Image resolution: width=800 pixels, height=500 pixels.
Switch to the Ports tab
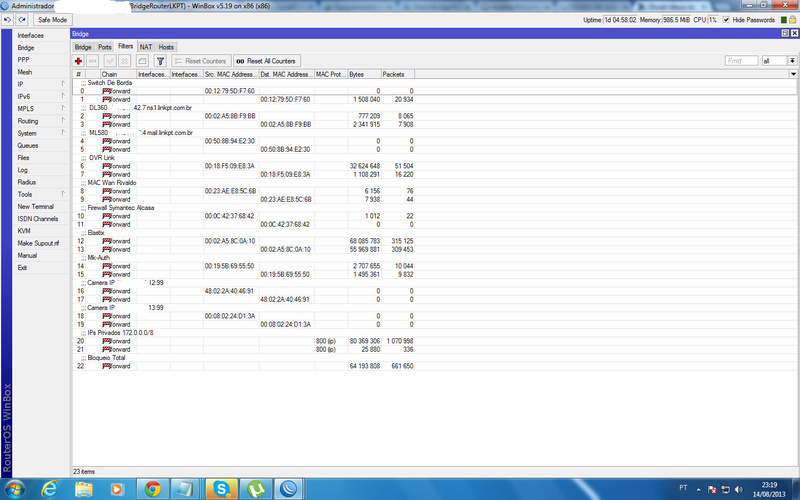(105, 47)
